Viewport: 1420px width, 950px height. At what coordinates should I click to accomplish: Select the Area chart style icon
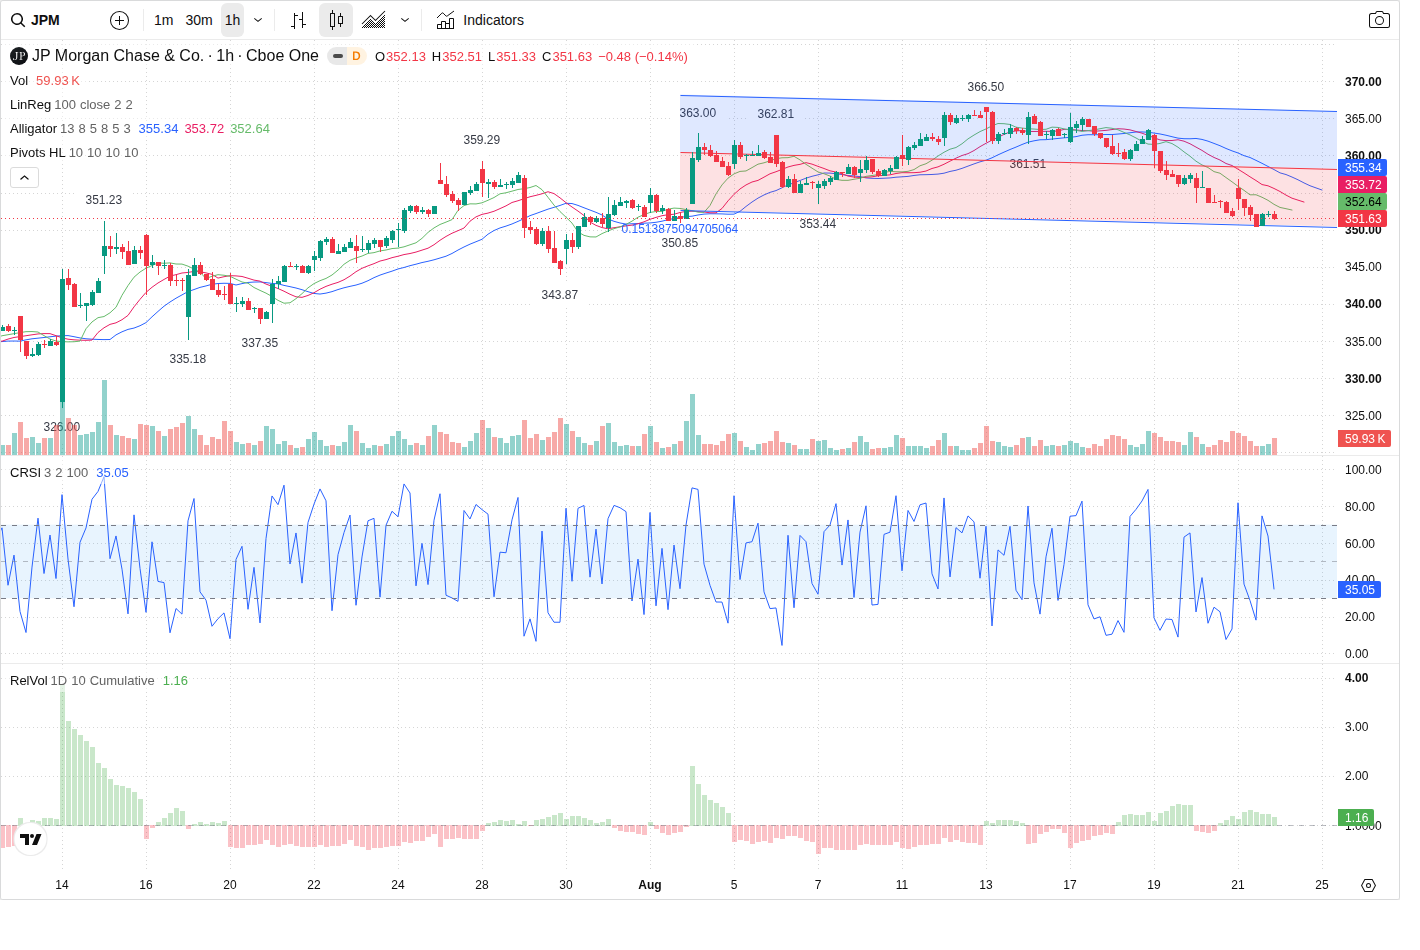point(374,20)
